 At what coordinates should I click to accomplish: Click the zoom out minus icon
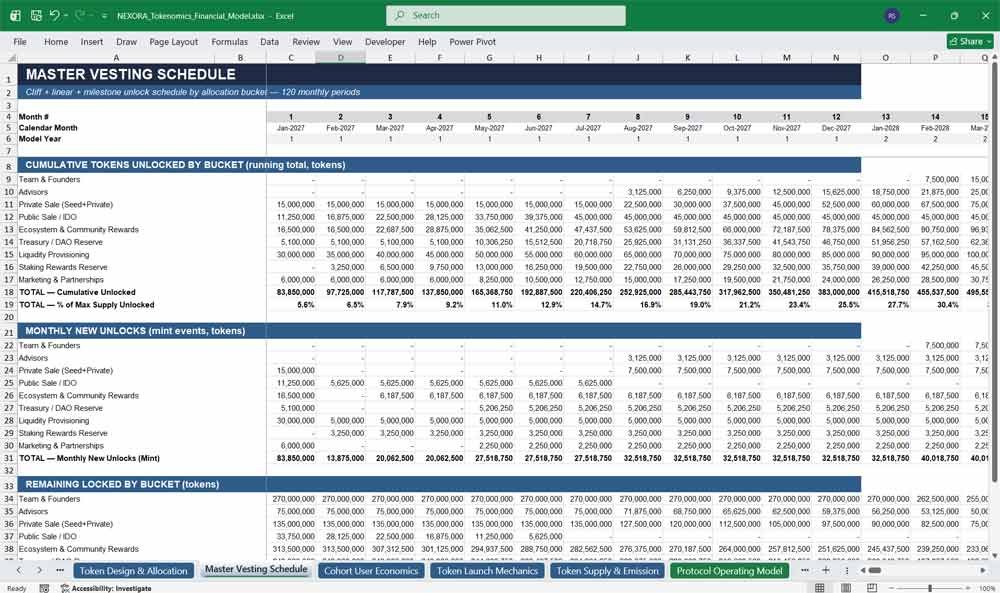[892, 588]
